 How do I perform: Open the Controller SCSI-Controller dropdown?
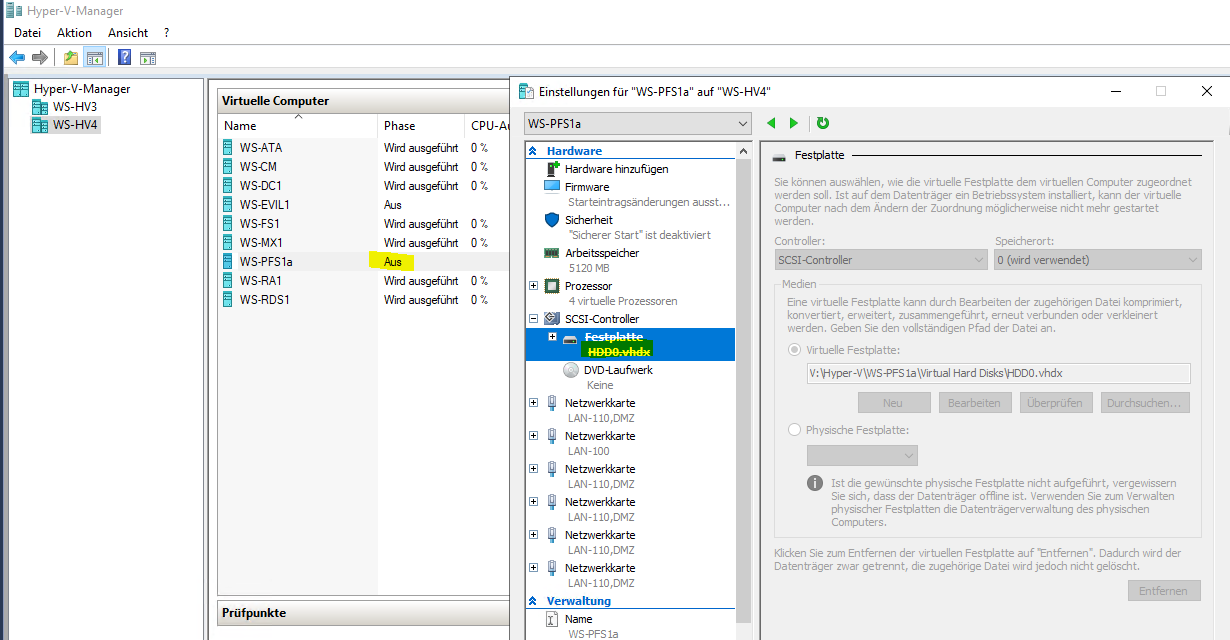(881, 260)
